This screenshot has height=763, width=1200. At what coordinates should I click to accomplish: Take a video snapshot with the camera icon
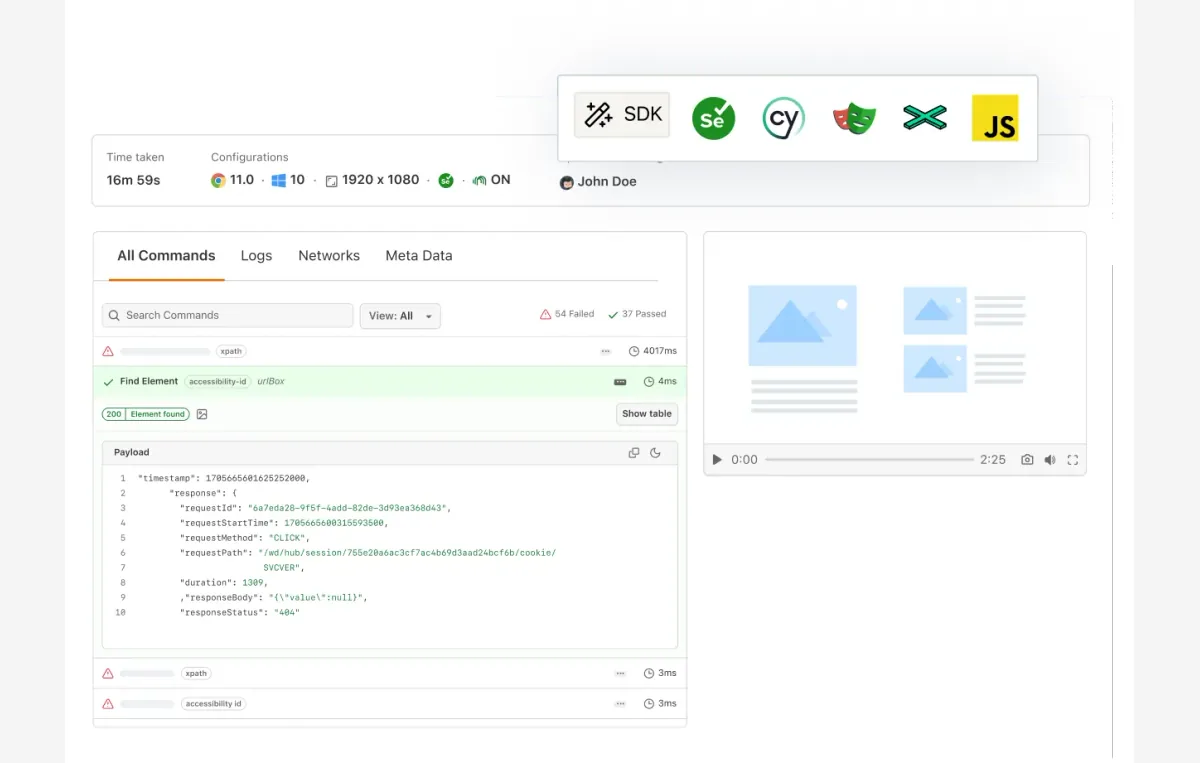(1027, 460)
